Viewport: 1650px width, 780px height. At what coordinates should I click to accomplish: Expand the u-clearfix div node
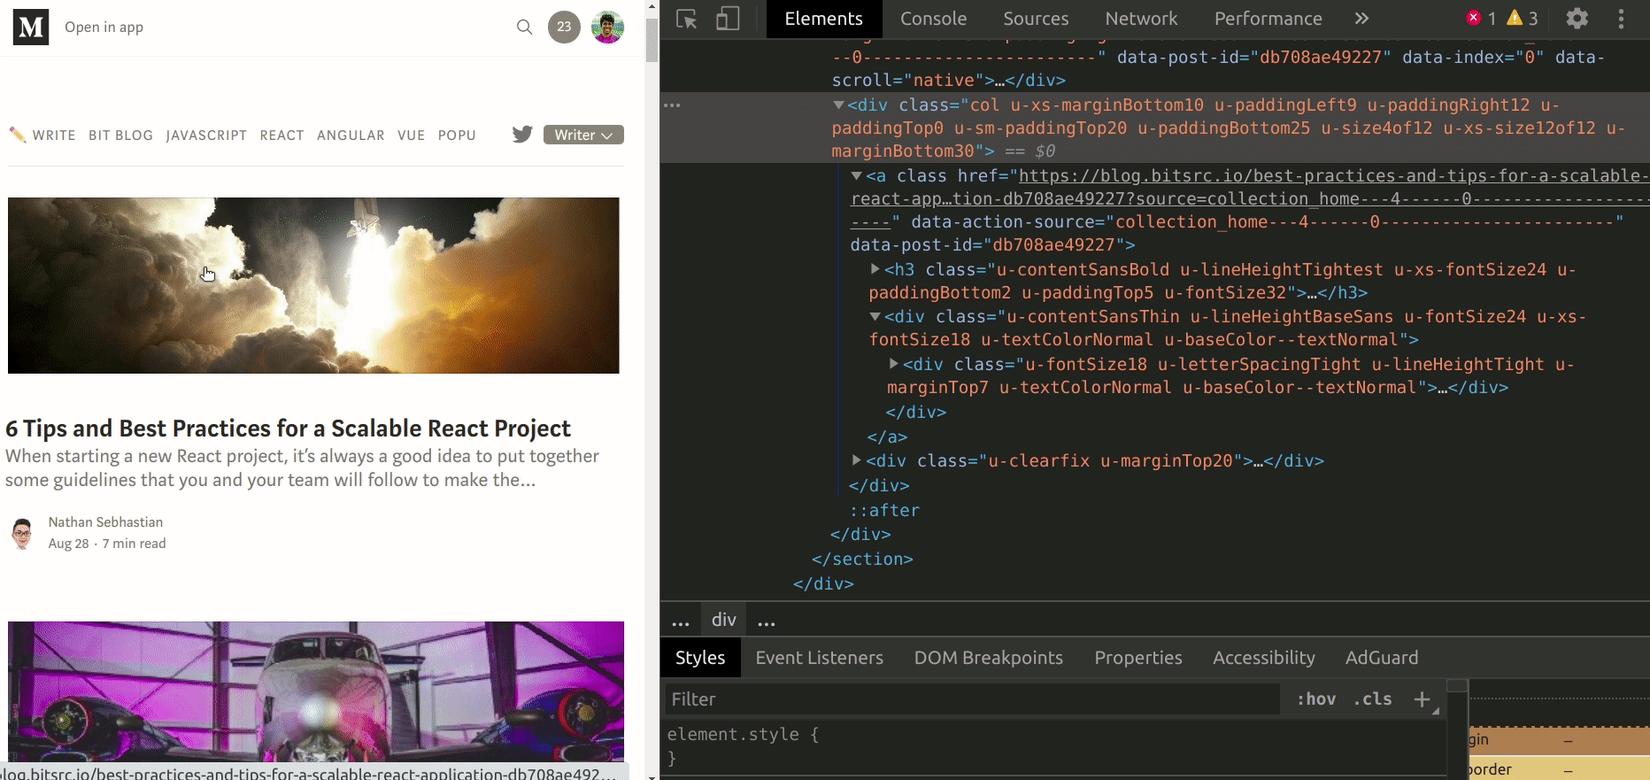click(x=857, y=460)
